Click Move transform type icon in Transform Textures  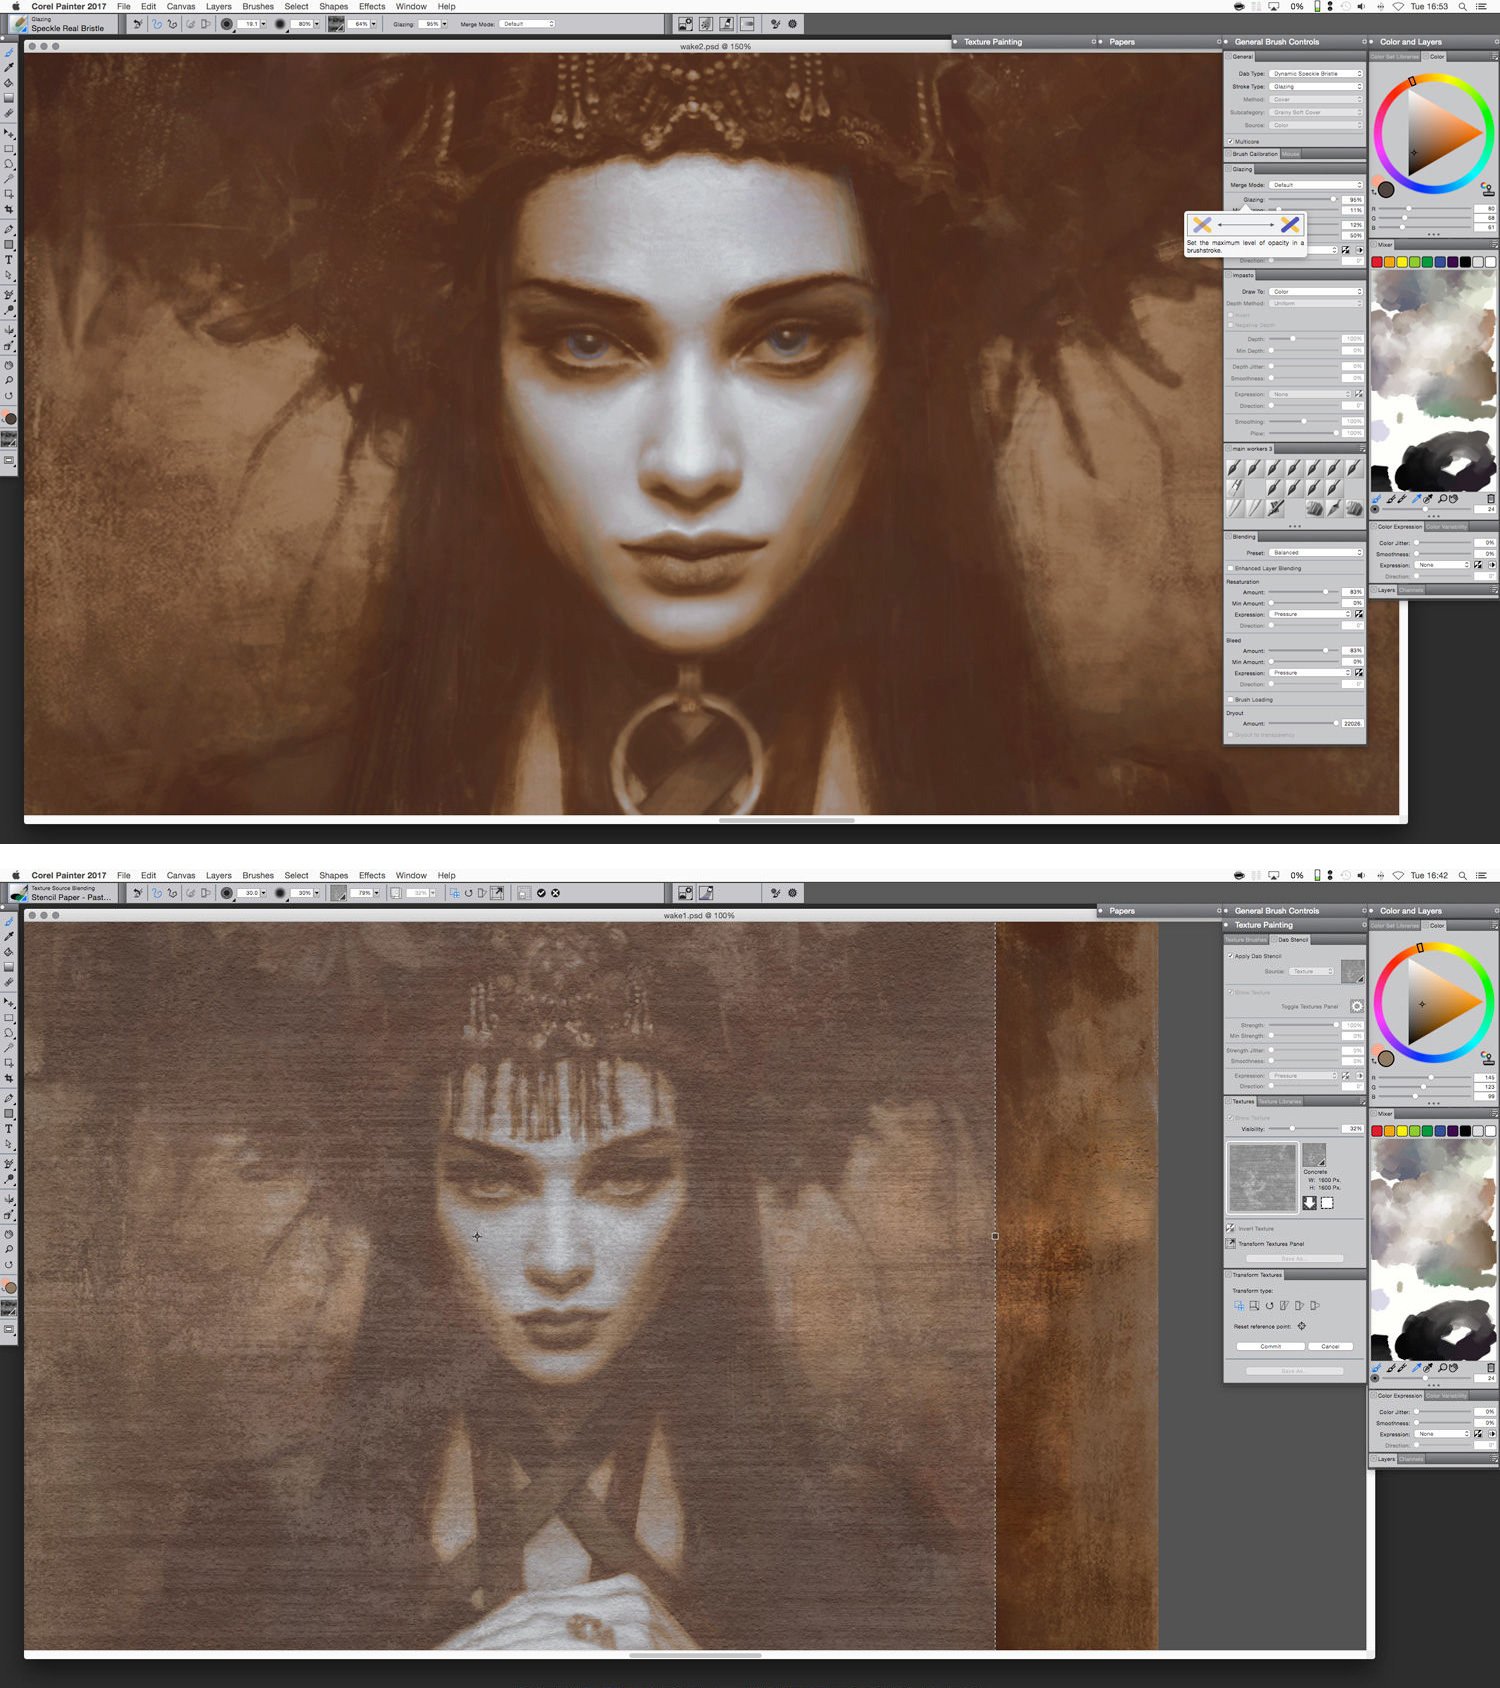1239,1305
